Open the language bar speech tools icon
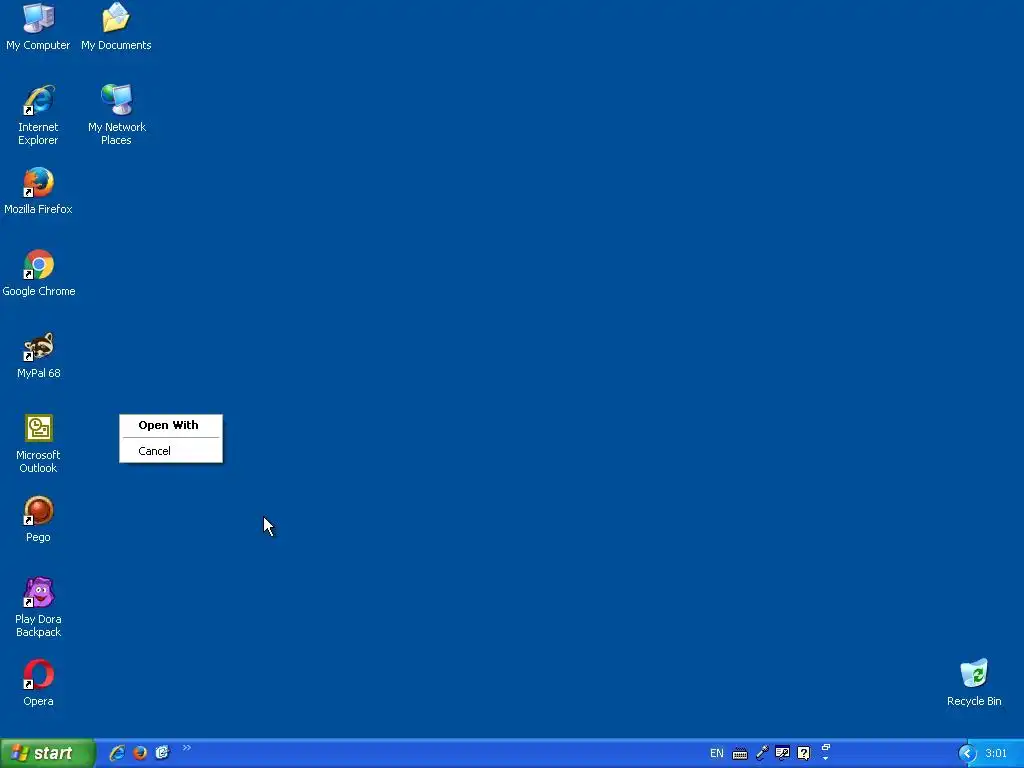1024x768 pixels. [x=782, y=753]
